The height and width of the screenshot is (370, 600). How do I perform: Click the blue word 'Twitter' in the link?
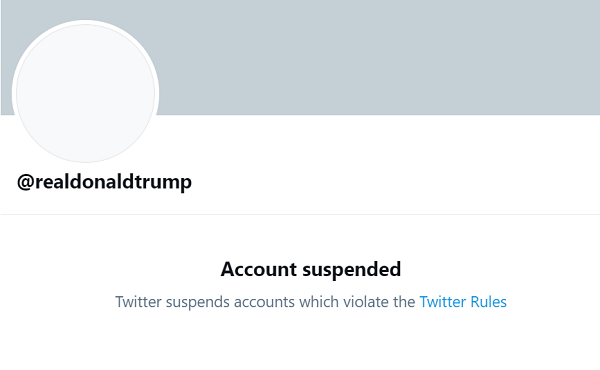click(443, 302)
